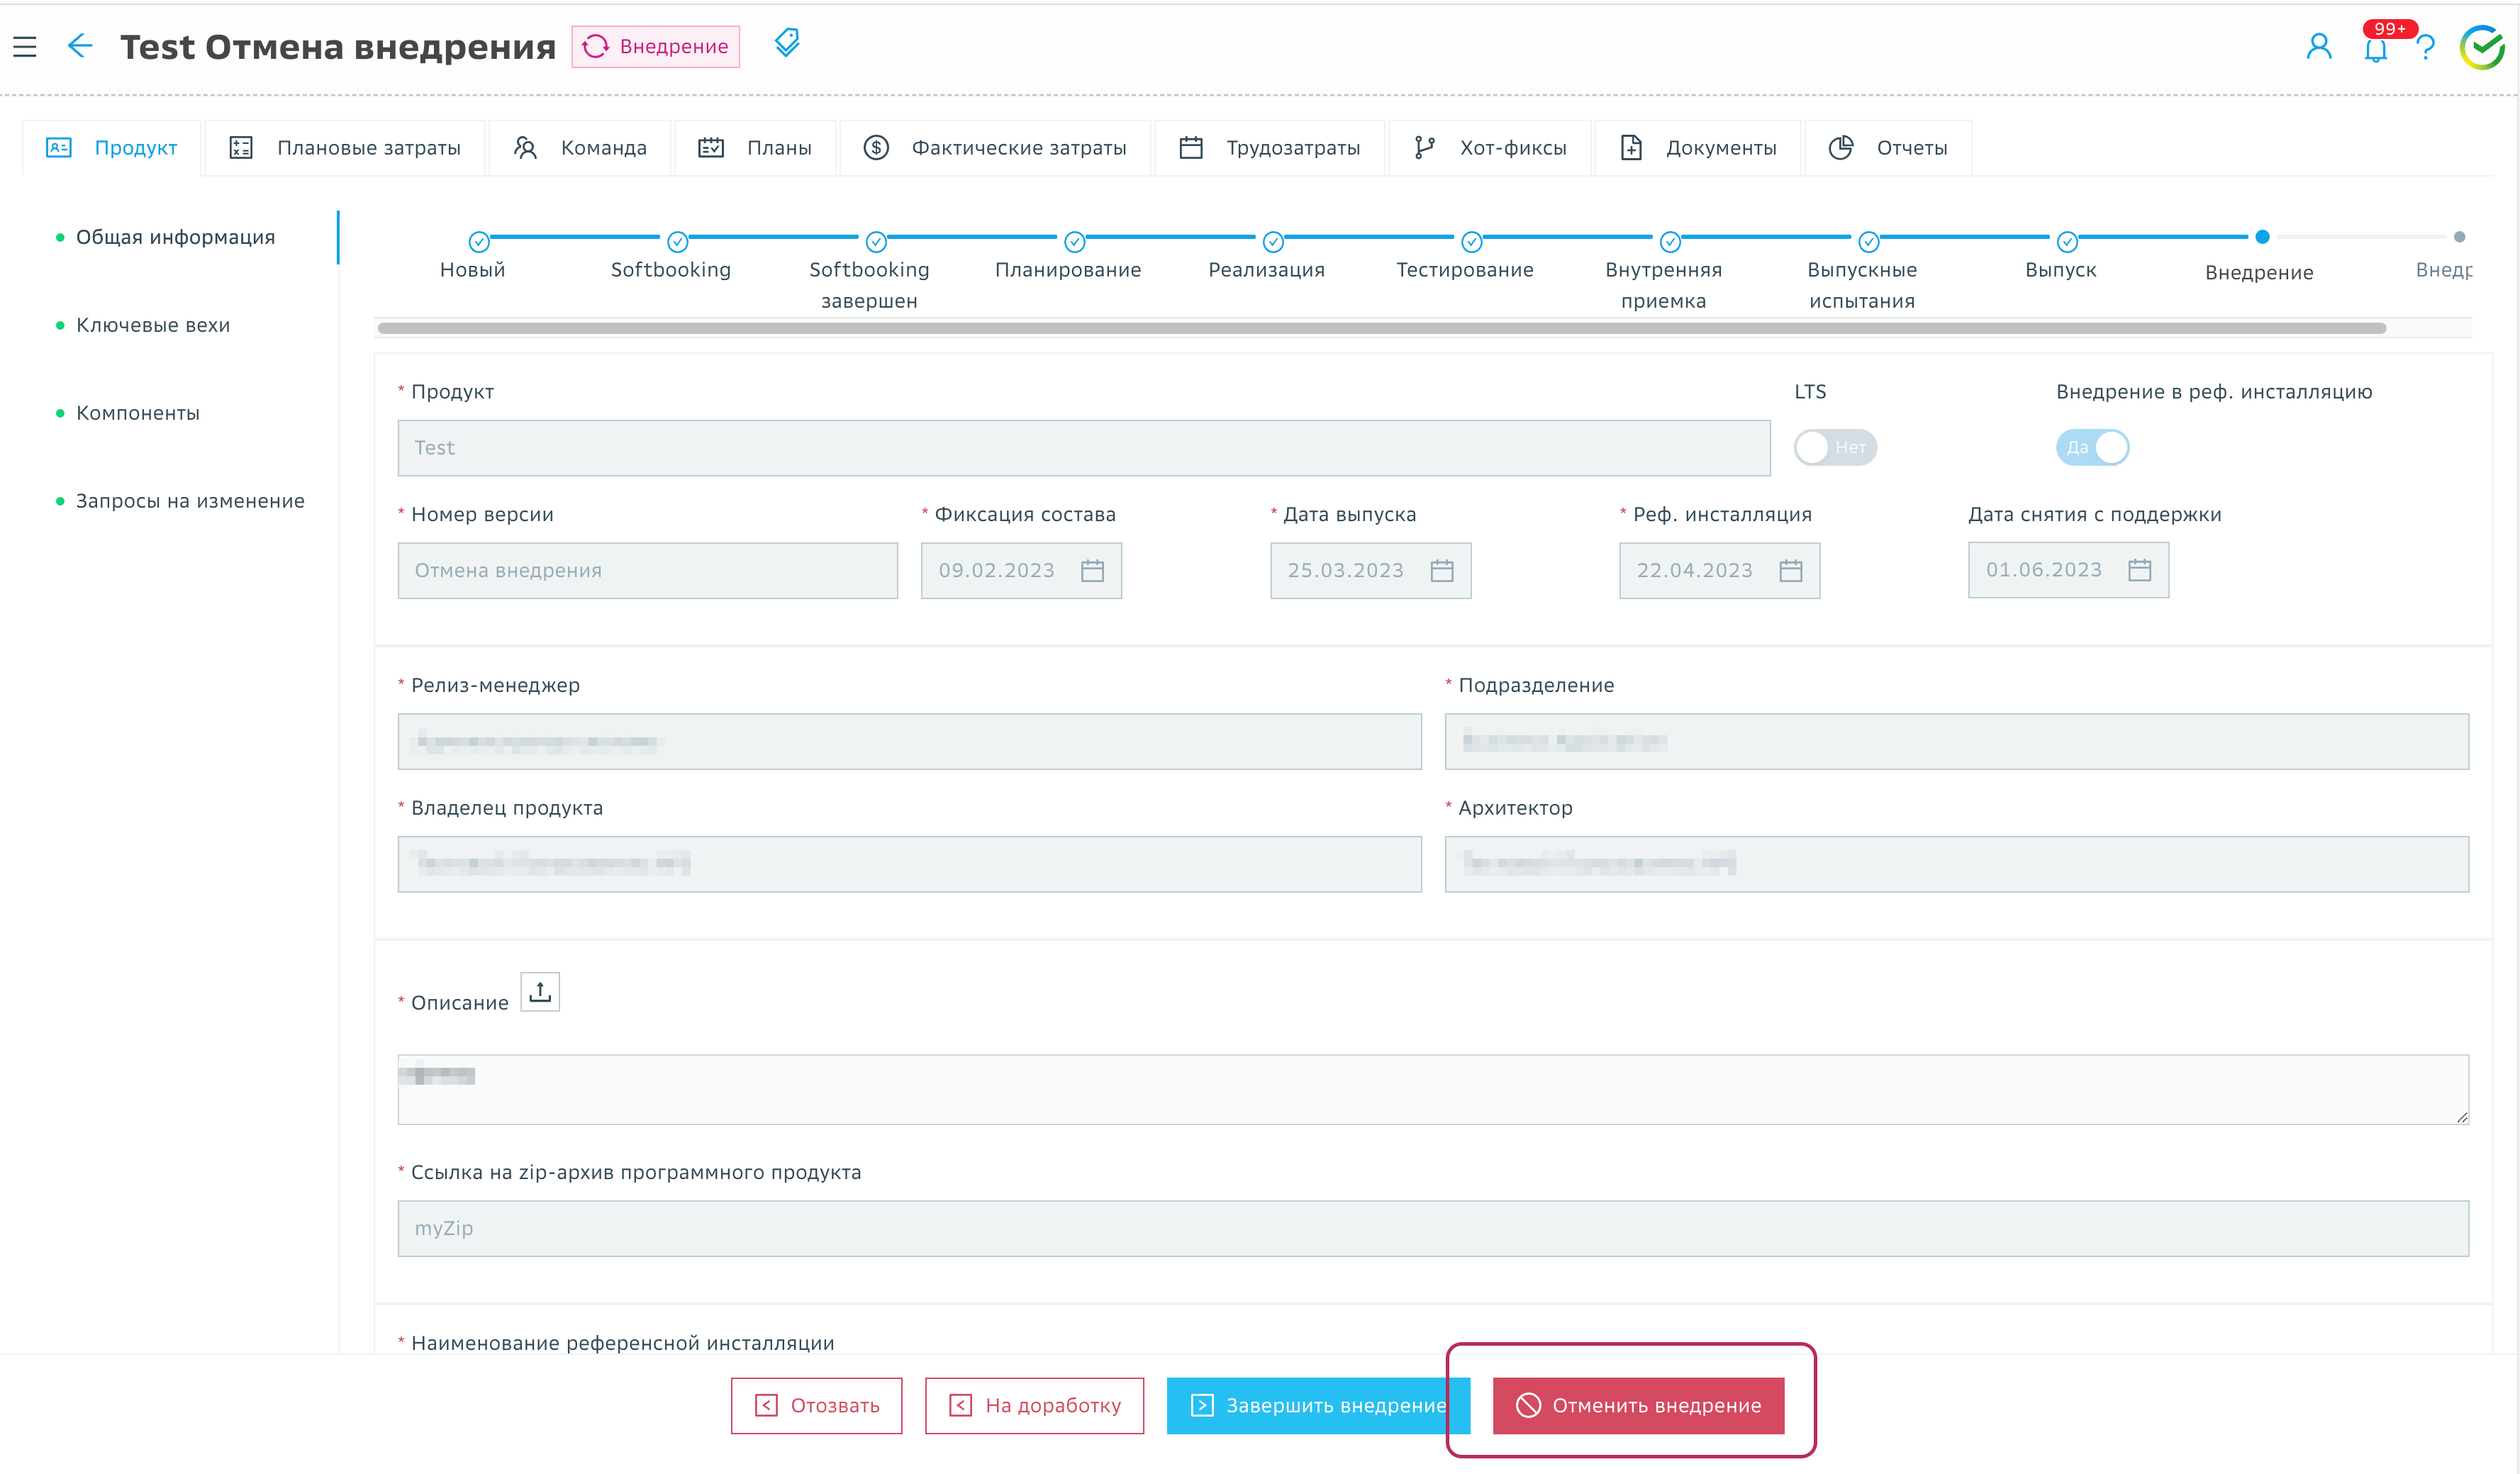Open the hamburger menu icon
This screenshot has width=2520, height=1474.
point(25,47)
